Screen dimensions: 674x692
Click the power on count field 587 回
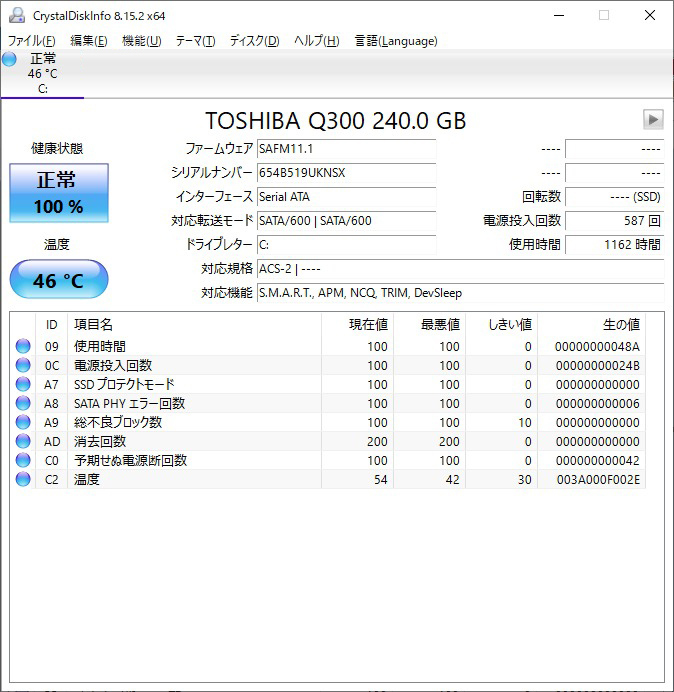[x=614, y=221]
